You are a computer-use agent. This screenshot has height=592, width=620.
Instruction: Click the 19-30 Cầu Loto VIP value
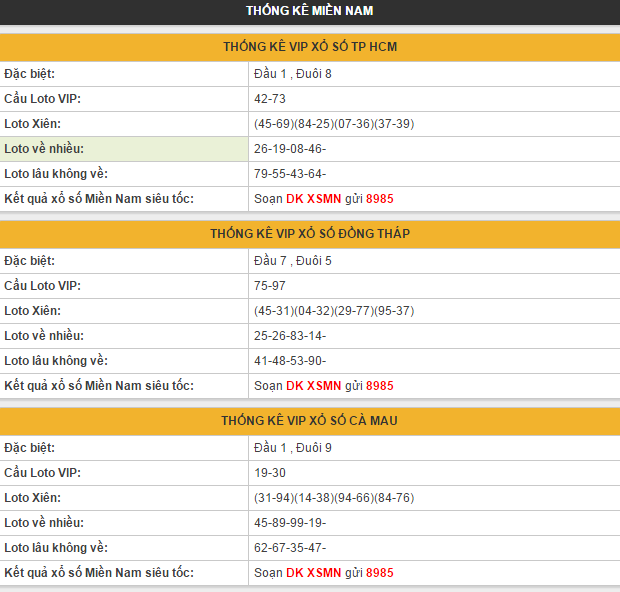click(270, 473)
